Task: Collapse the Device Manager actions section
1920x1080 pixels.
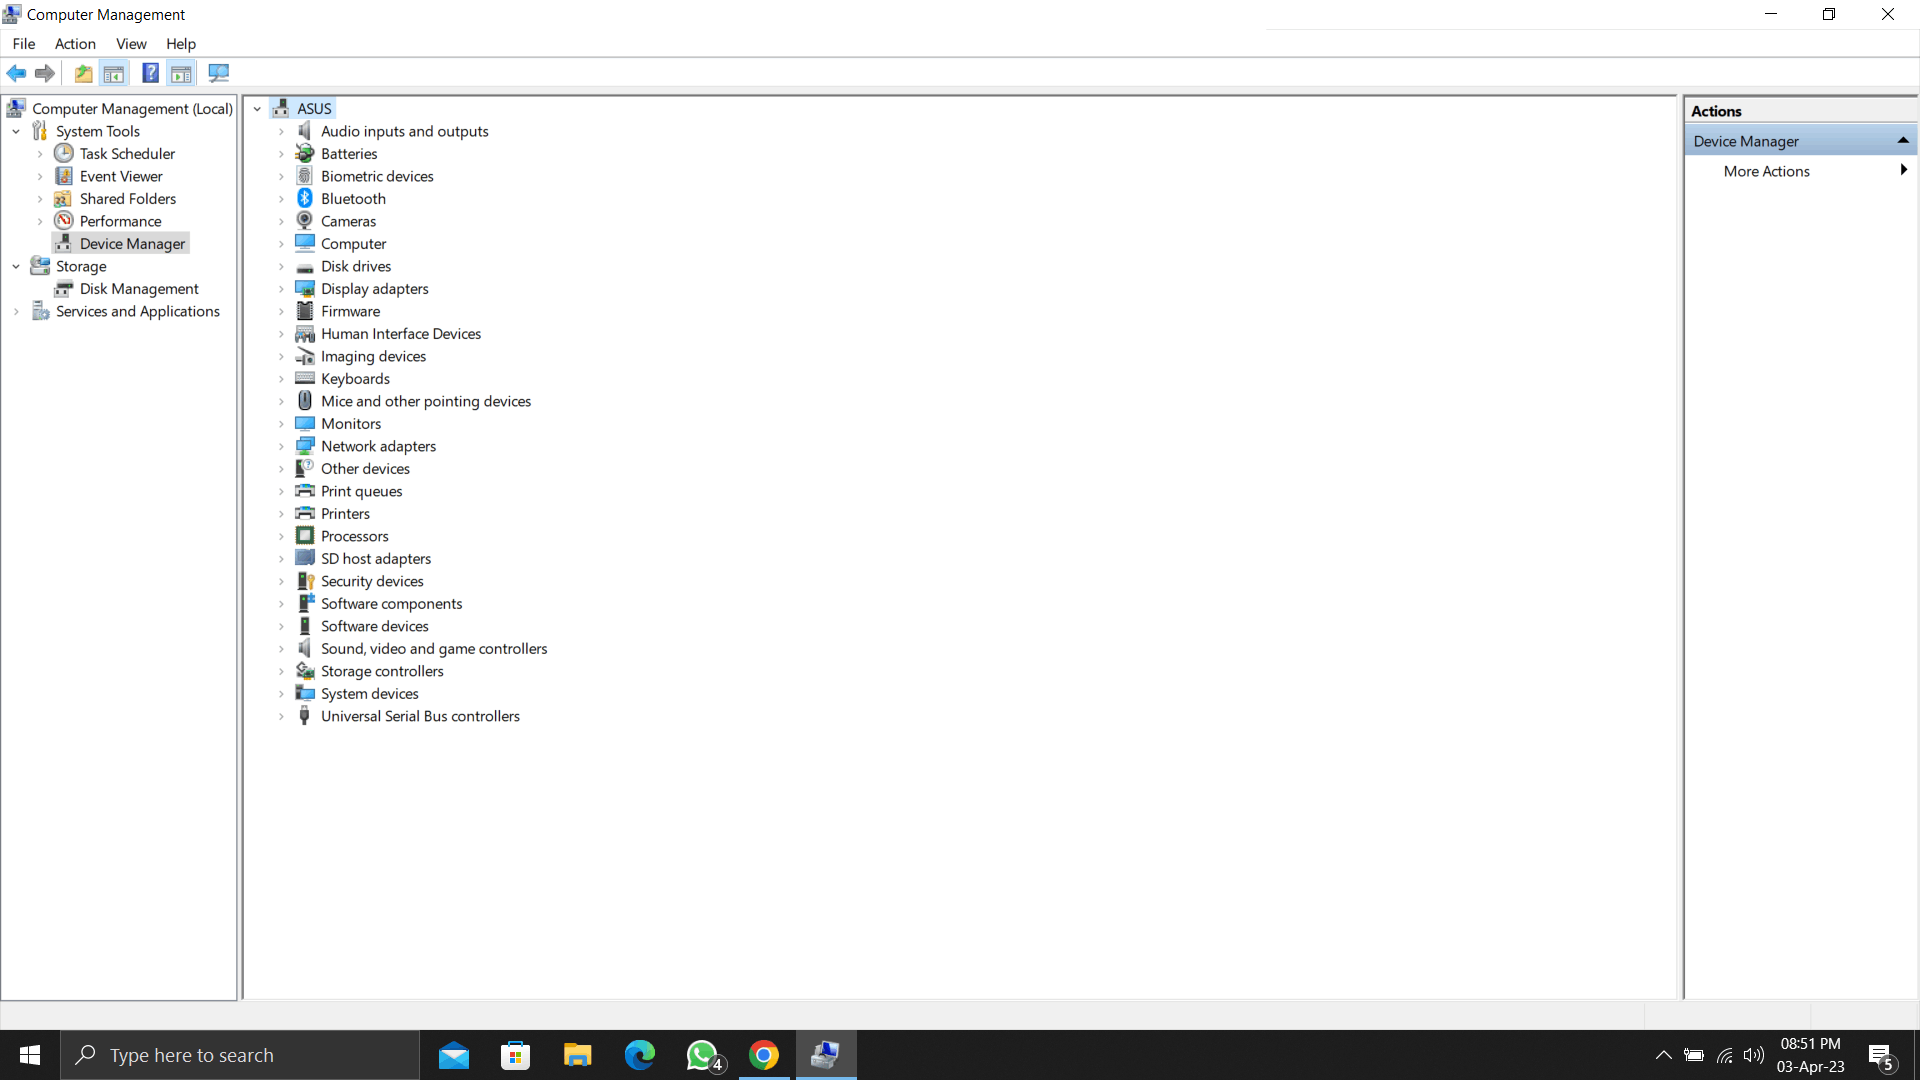Action: pos(1902,141)
